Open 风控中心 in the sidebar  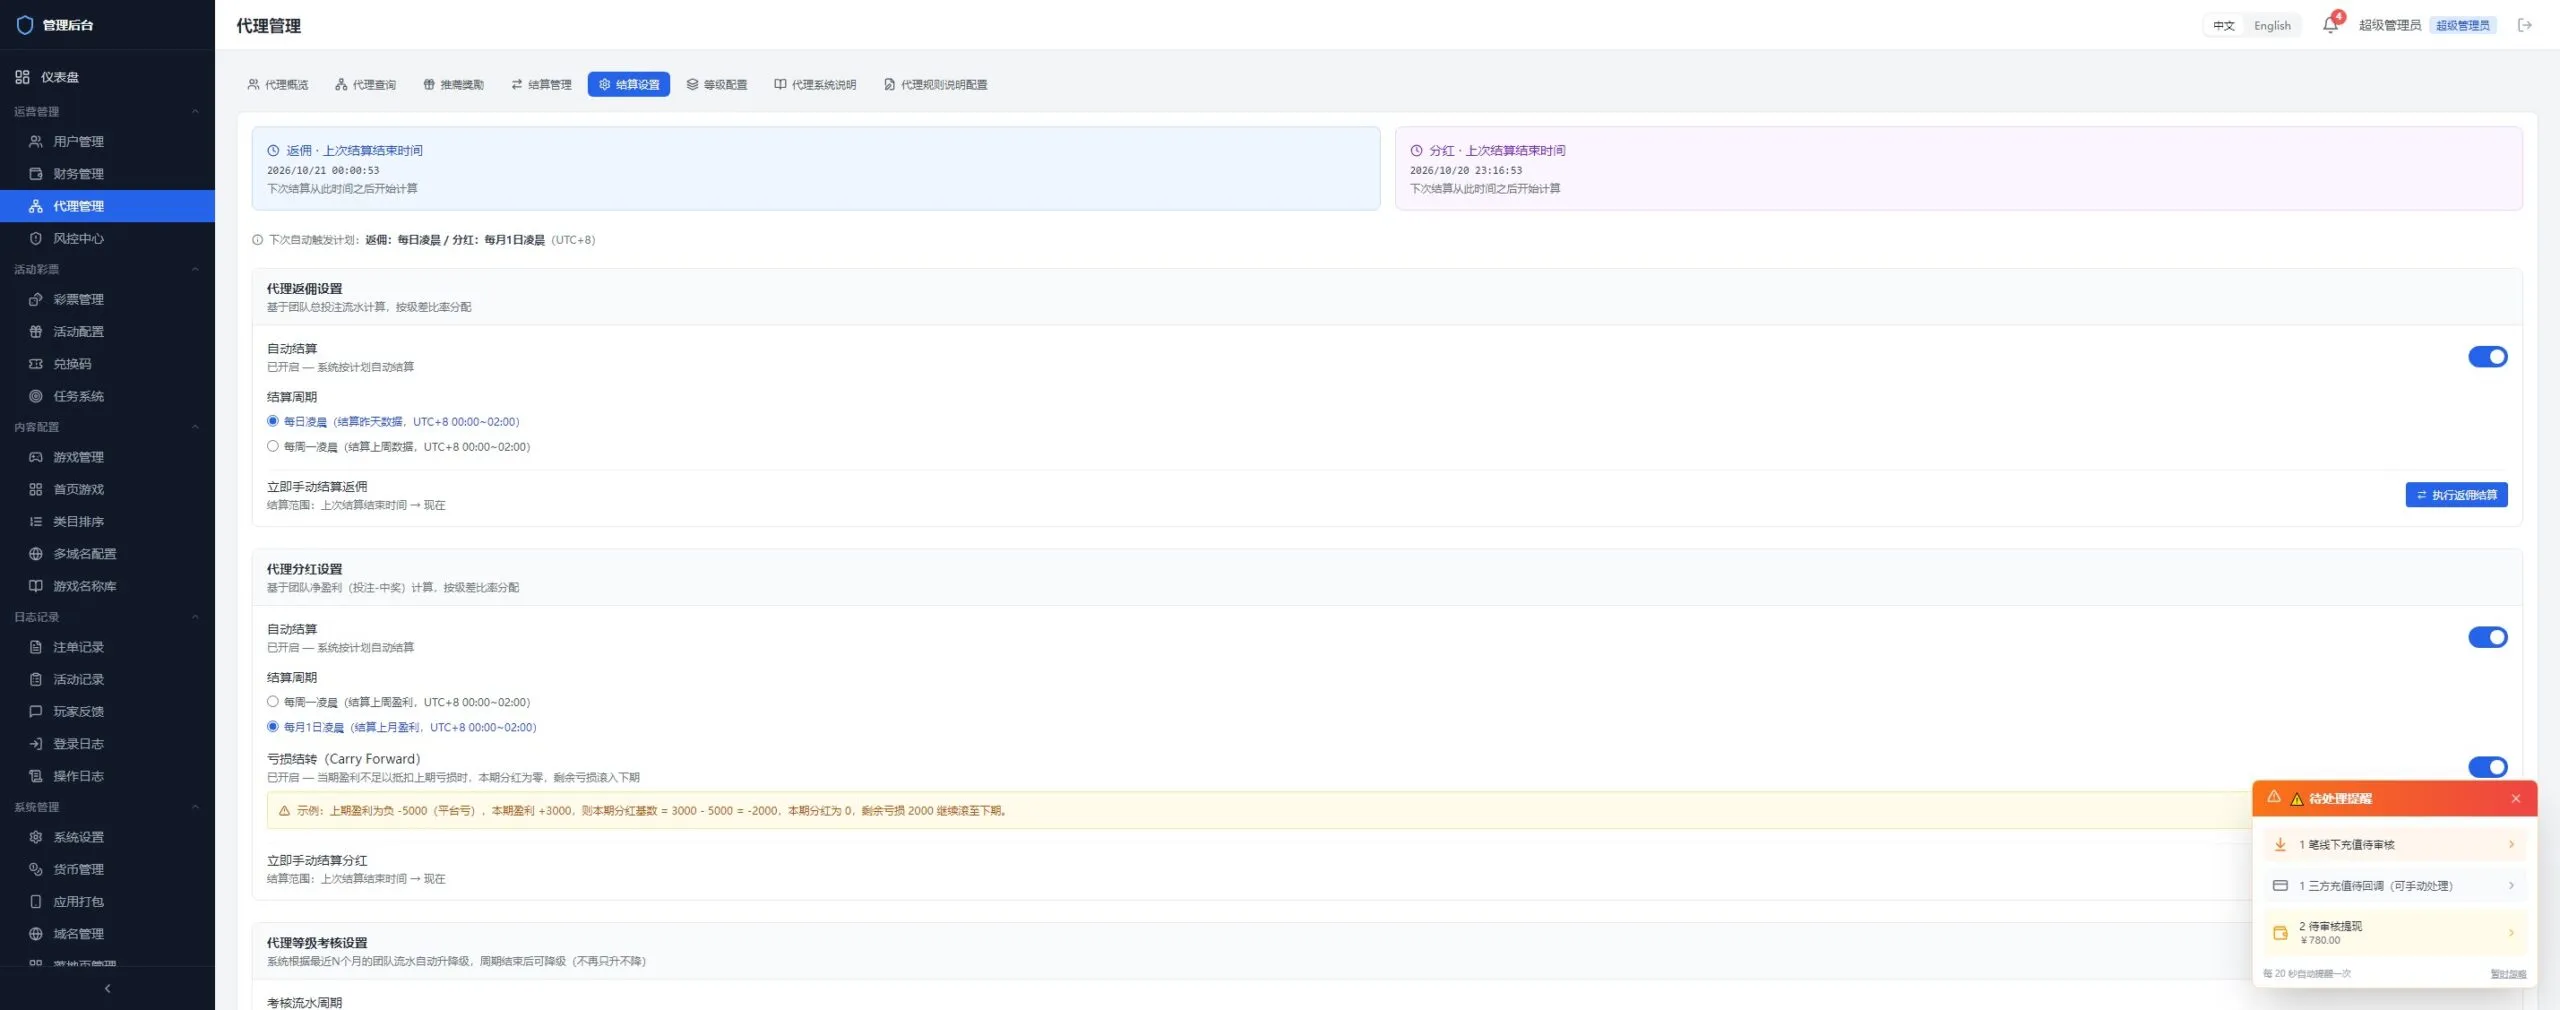point(107,238)
